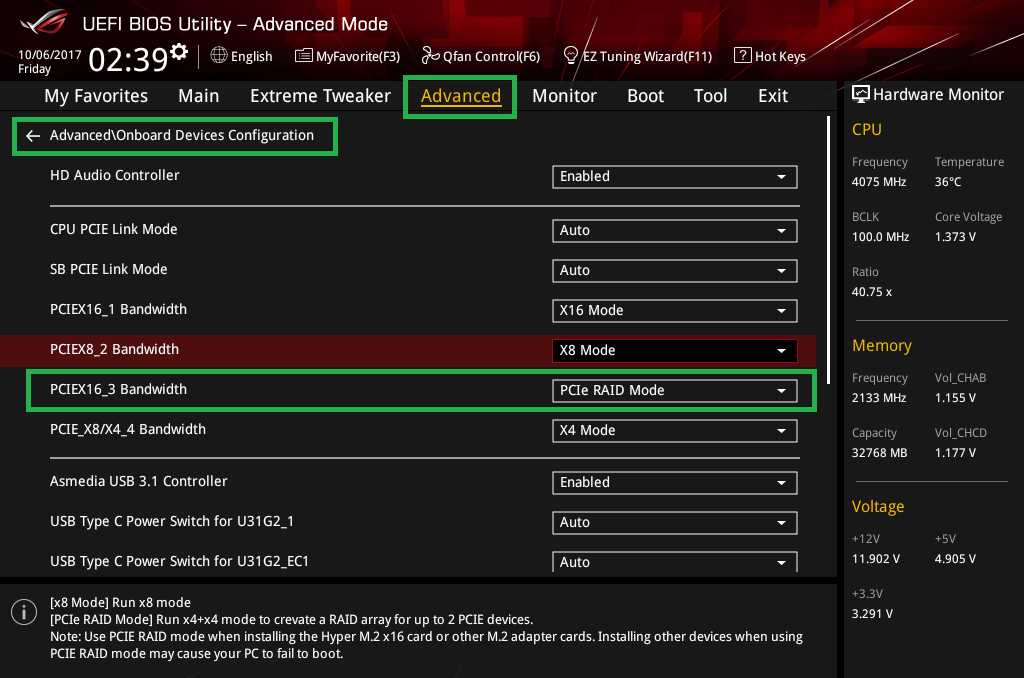
Task: Click the BCLK value 100.0 MHz
Action: [880, 236]
